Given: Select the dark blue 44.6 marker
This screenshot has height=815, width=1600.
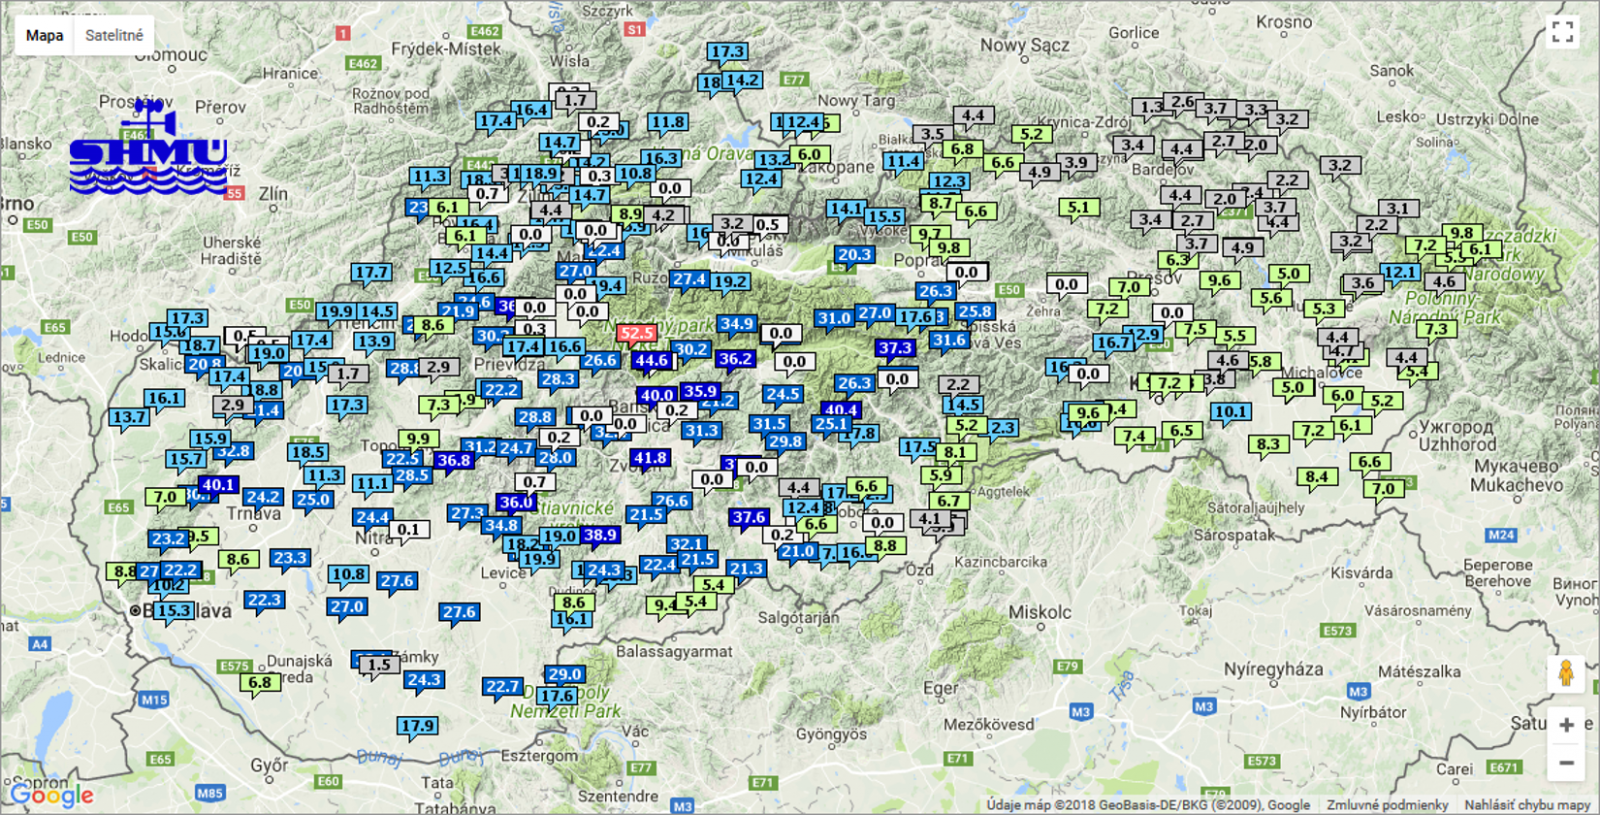Looking at the screenshot, I should point(651,361).
